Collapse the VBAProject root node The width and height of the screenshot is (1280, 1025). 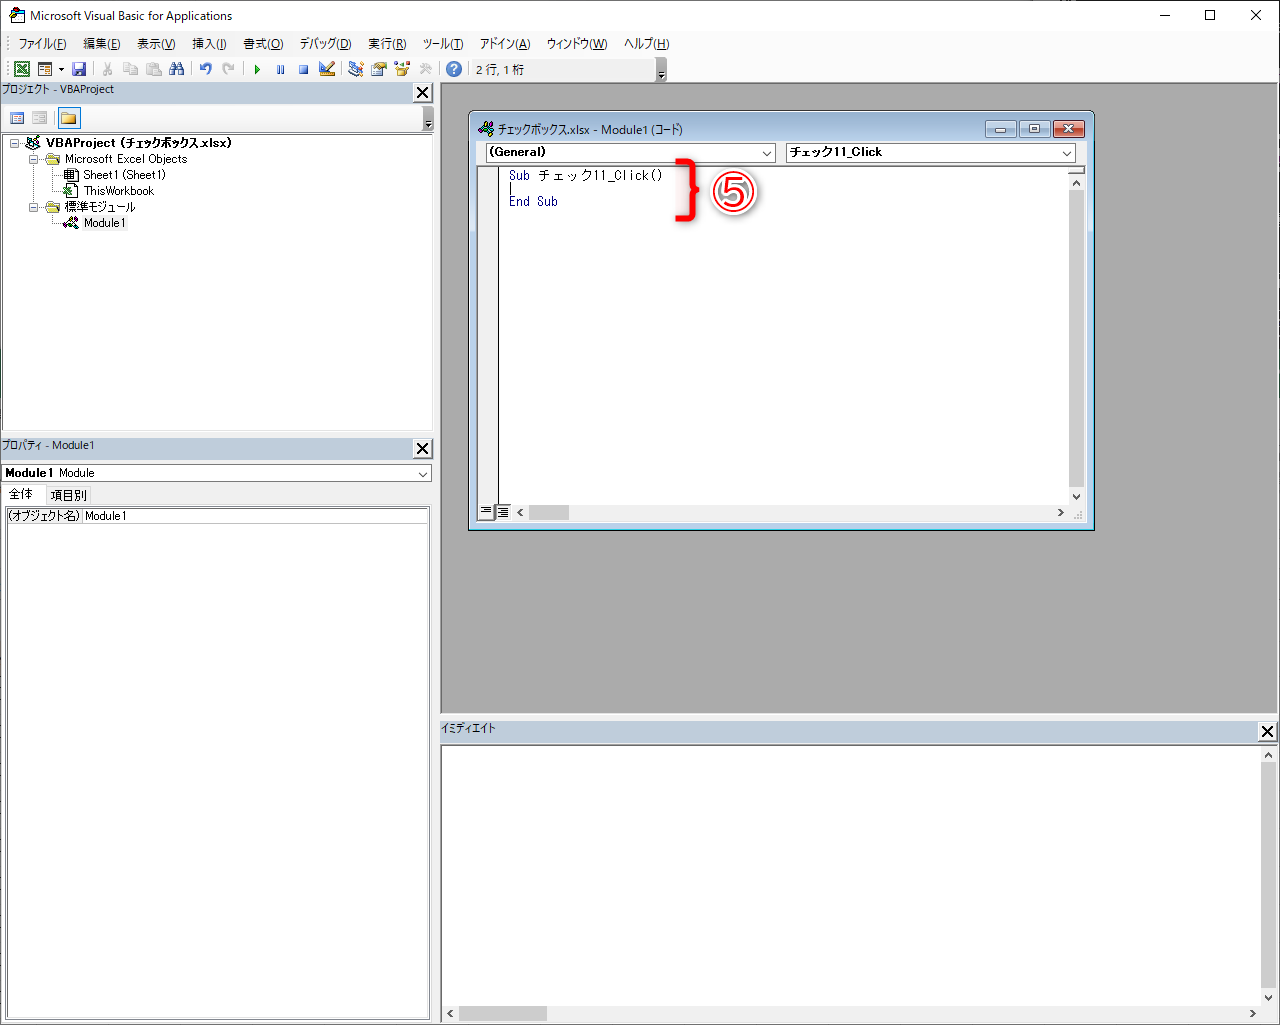tap(15, 143)
